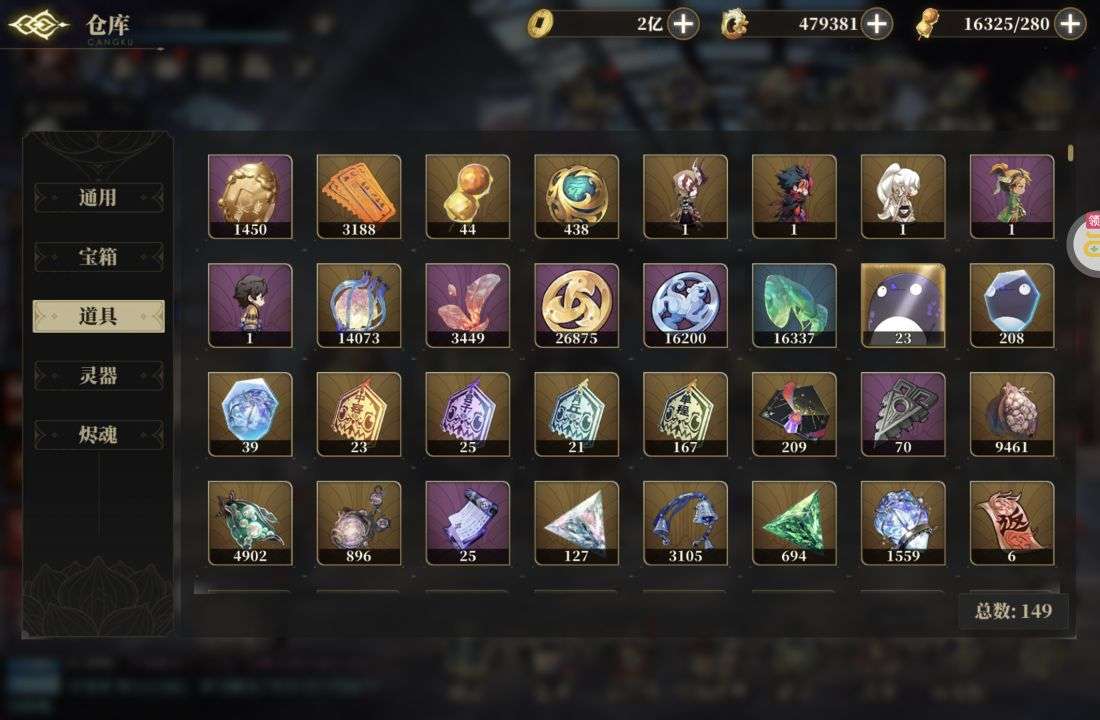The image size is (1100, 720).
Task: Select the blue wolf coin with 16200
Action: tap(685, 305)
